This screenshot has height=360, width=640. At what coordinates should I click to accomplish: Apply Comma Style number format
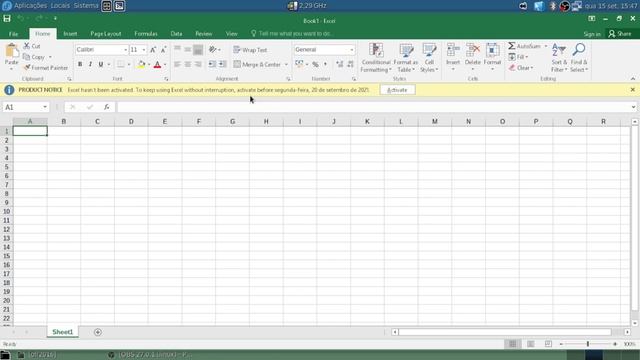point(325,64)
